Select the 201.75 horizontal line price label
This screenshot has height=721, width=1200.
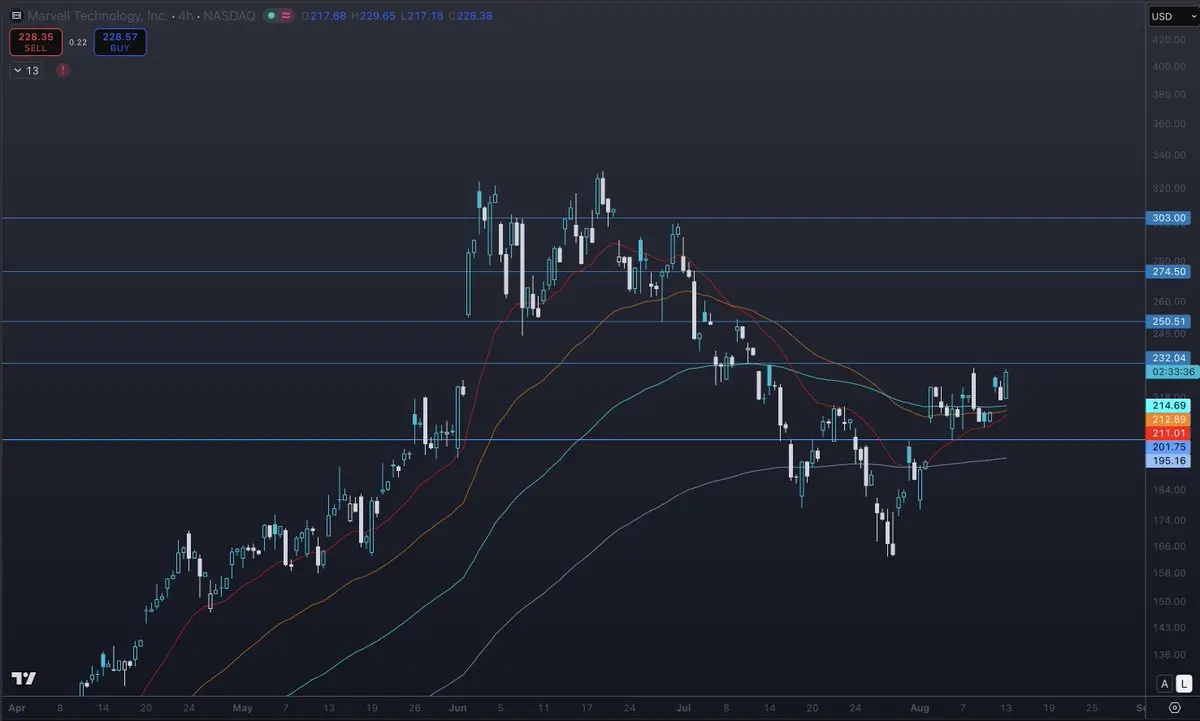tap(1167, 447)
